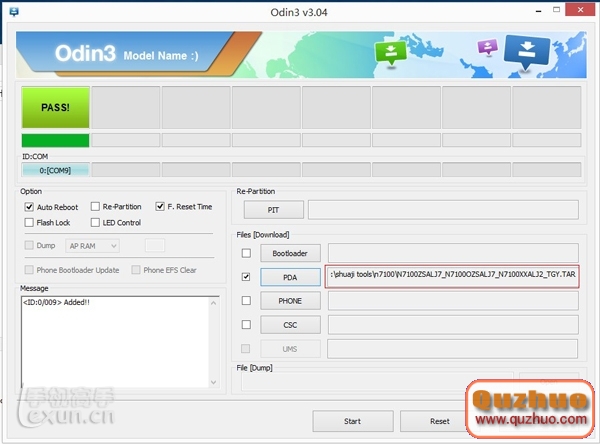
Task: Enable the Re-Partition checkbox
Action: point(95,207)
